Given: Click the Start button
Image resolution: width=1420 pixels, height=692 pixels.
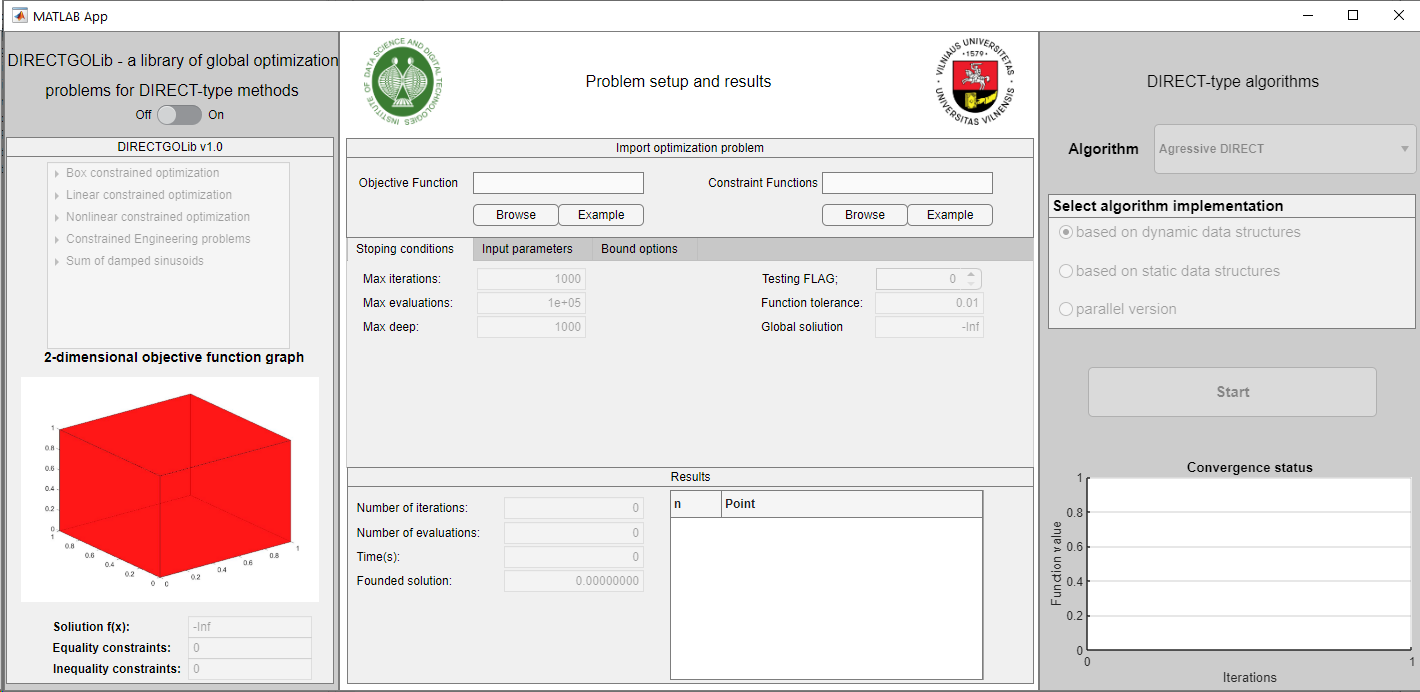Looking at the screenshot, I should tap(1232, 392).
